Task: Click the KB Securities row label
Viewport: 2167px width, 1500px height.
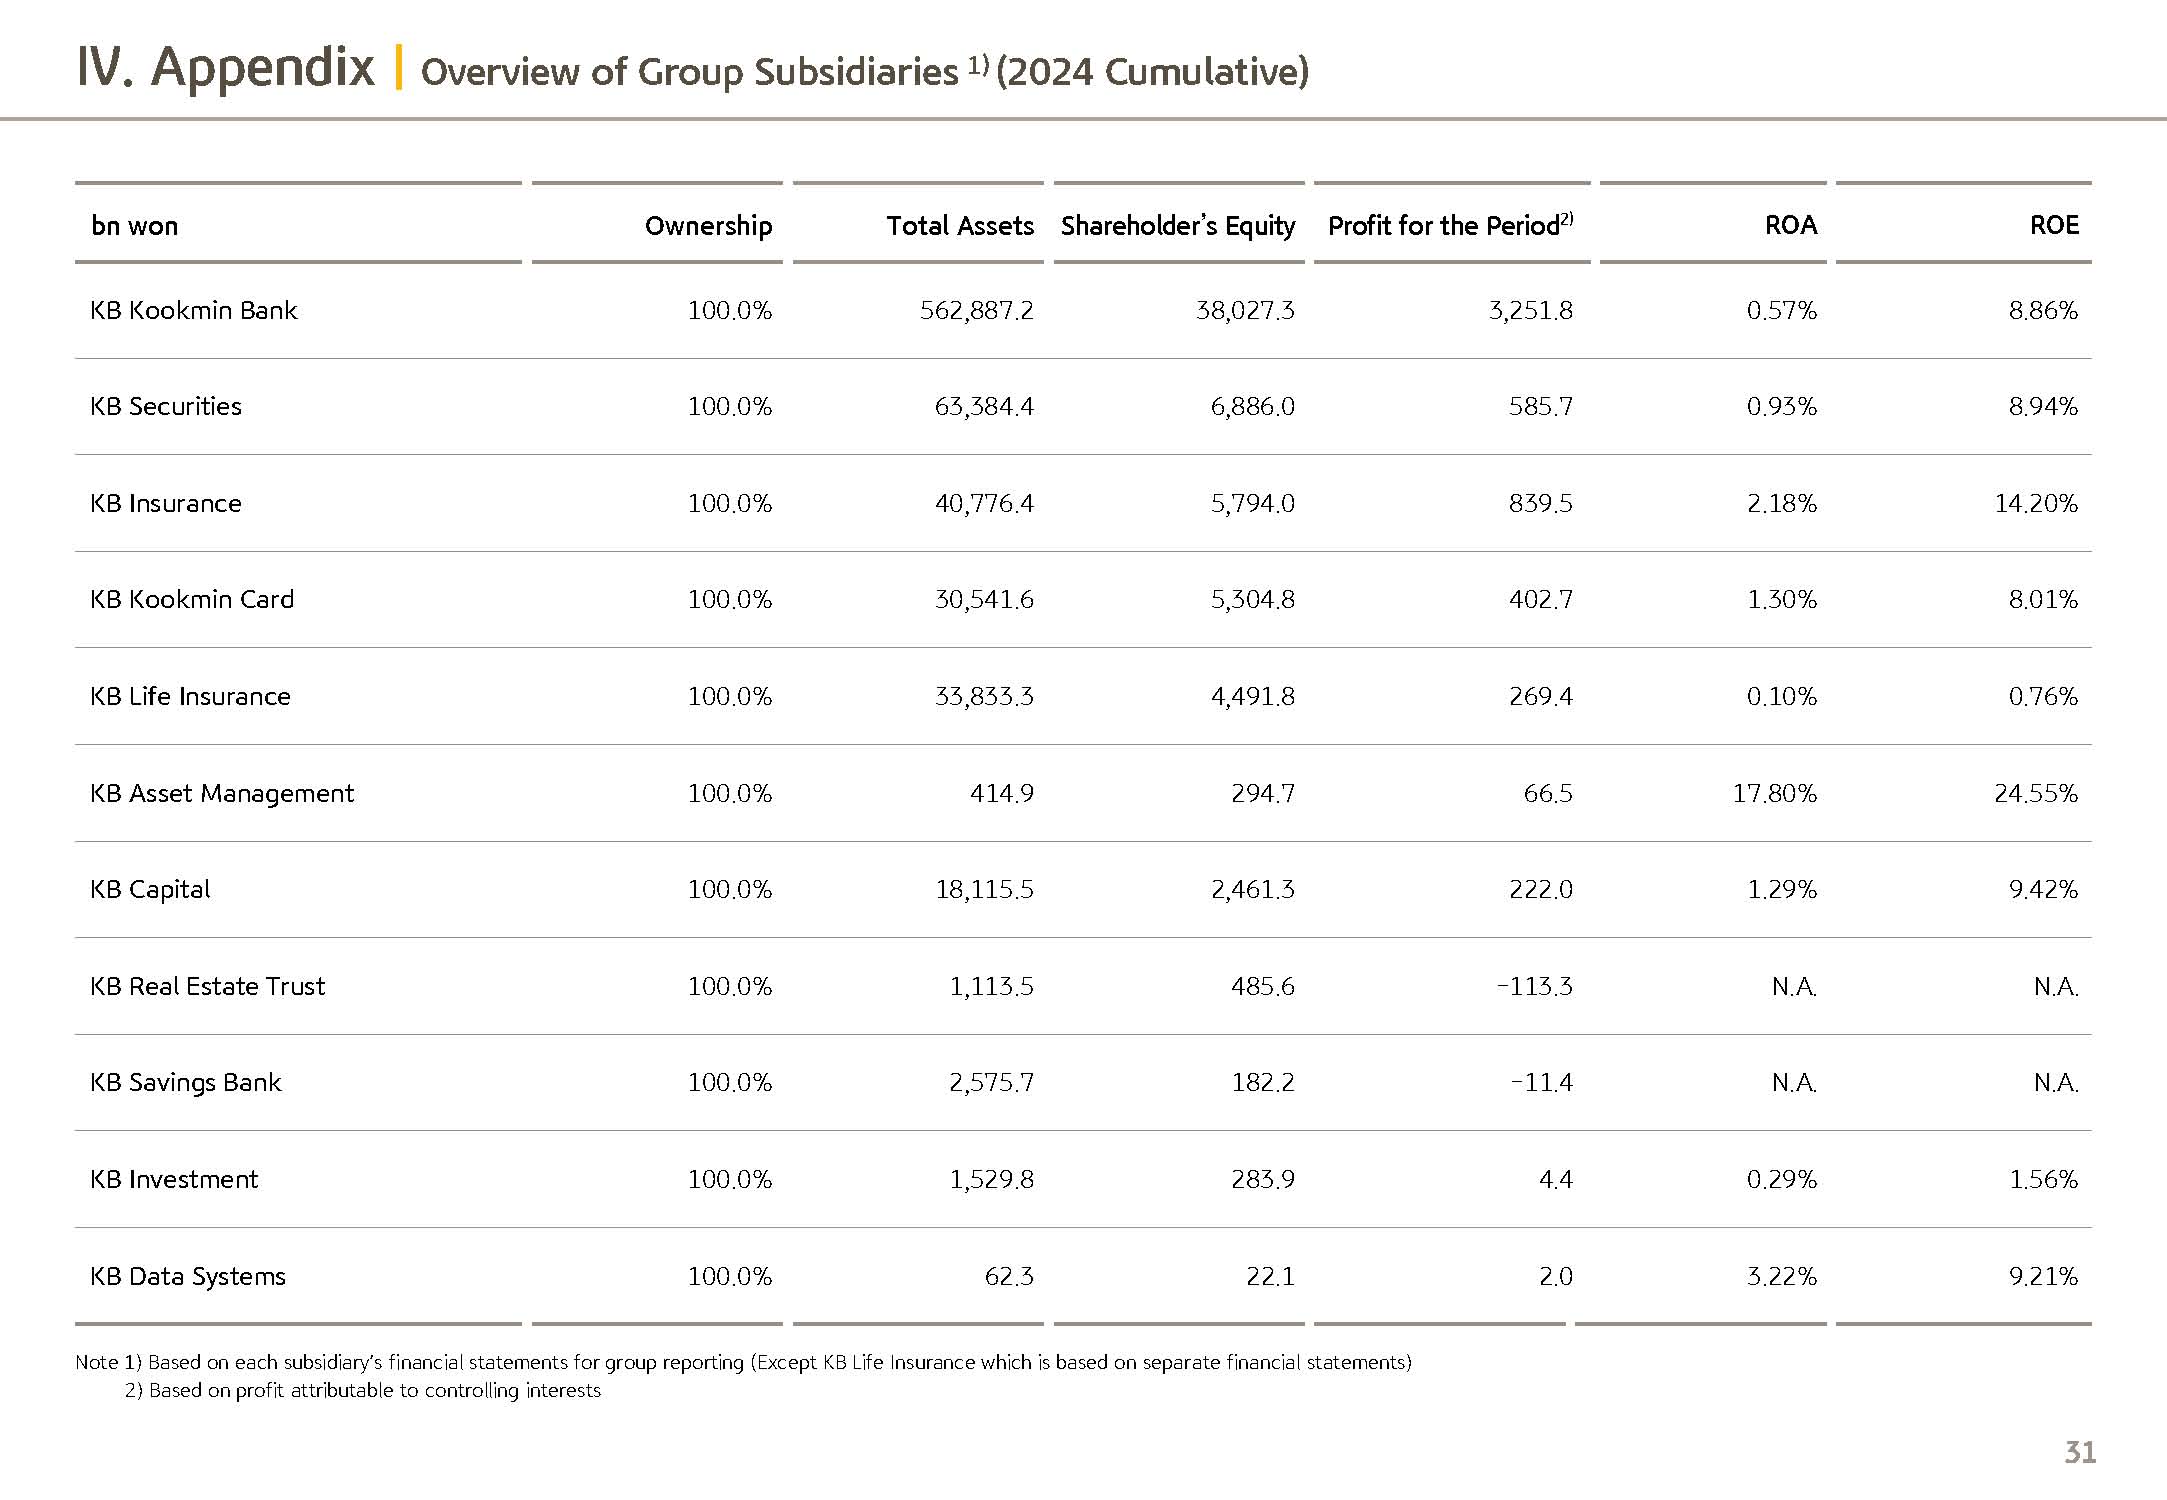Action: (165, 406)
